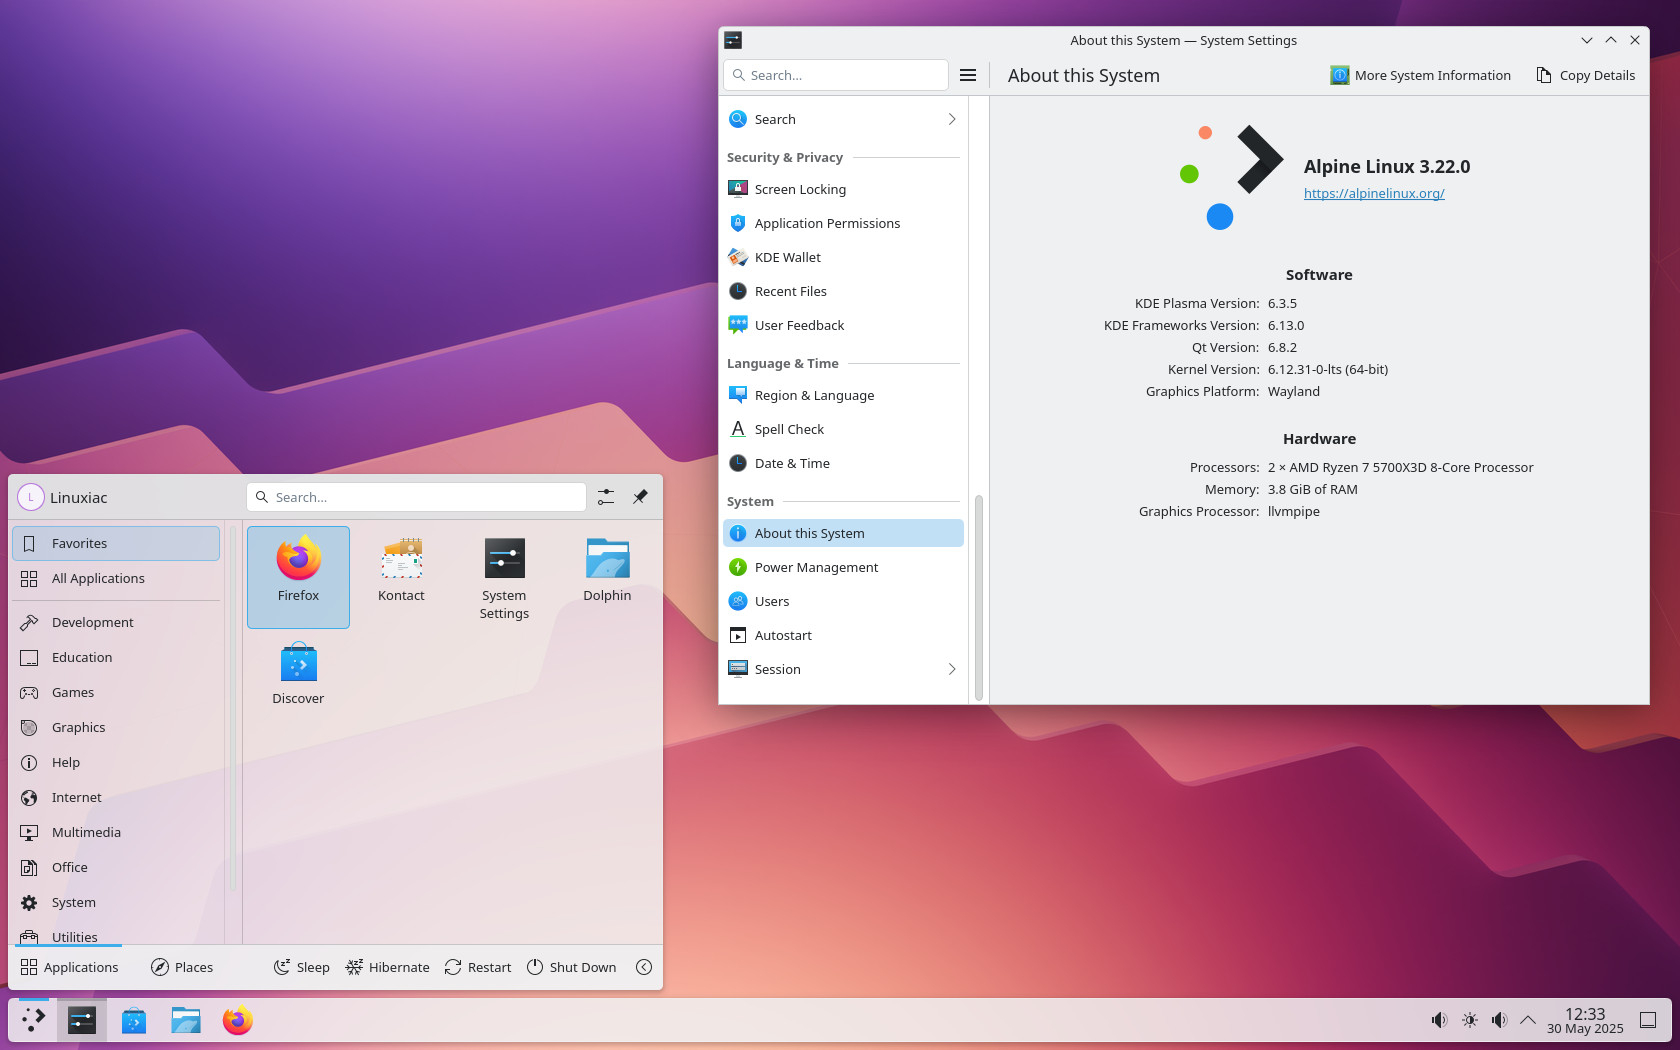Image resolution: width=1680 pixels, height=1050 pixels.
Task: Expand the Session settings entry
Action: [951, 669]
